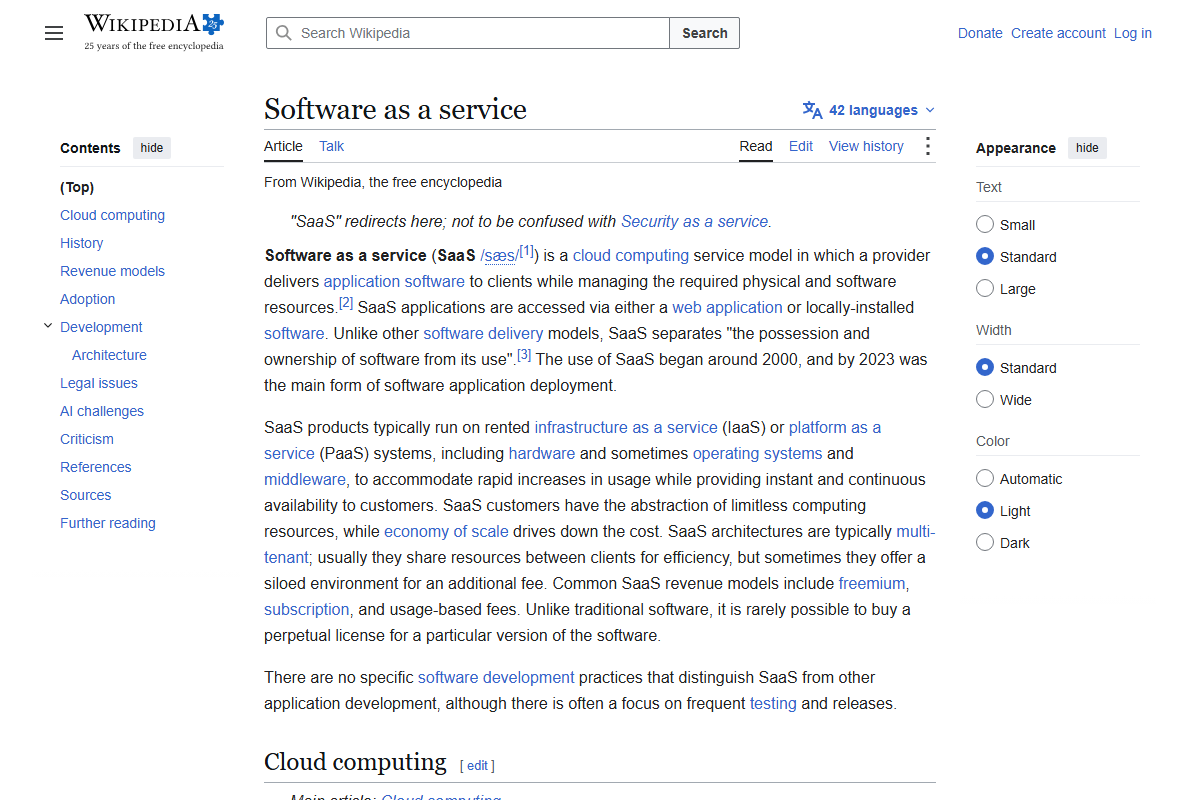Open the three-dot page tools menu
Image resolution: width=1200 pixels, height=800 pixels.
927,146
